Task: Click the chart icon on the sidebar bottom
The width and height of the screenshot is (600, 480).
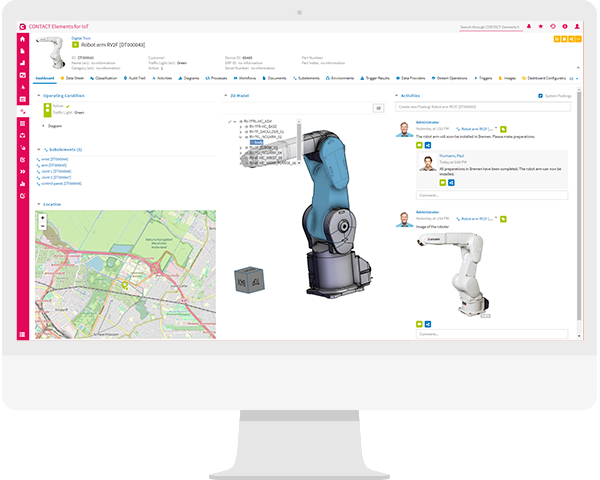Action: (x=23, y=184)
